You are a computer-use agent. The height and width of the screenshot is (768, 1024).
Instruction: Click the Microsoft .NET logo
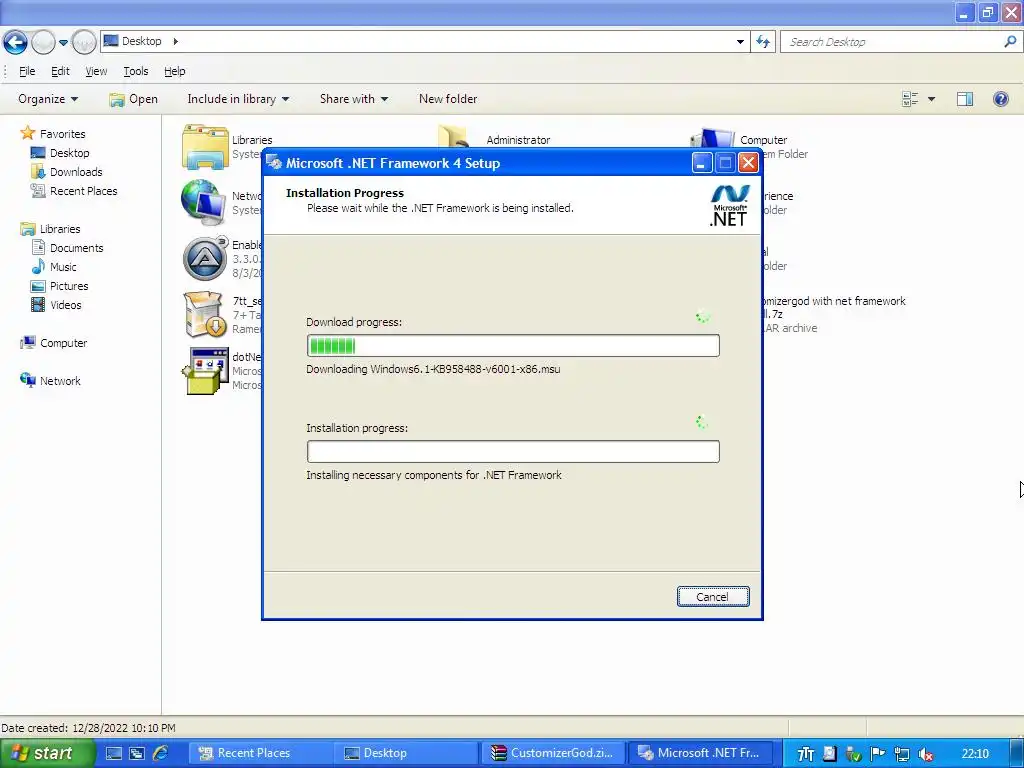pos(729,206)
